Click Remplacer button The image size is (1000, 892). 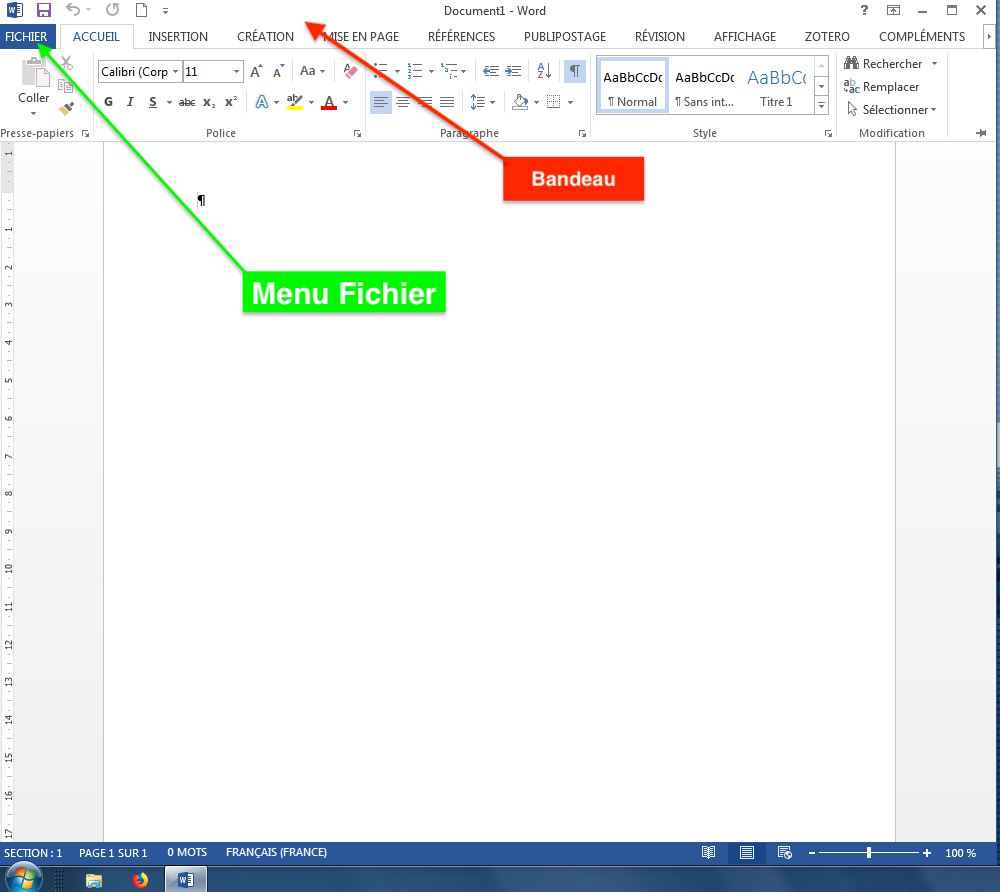click(881, 87)
